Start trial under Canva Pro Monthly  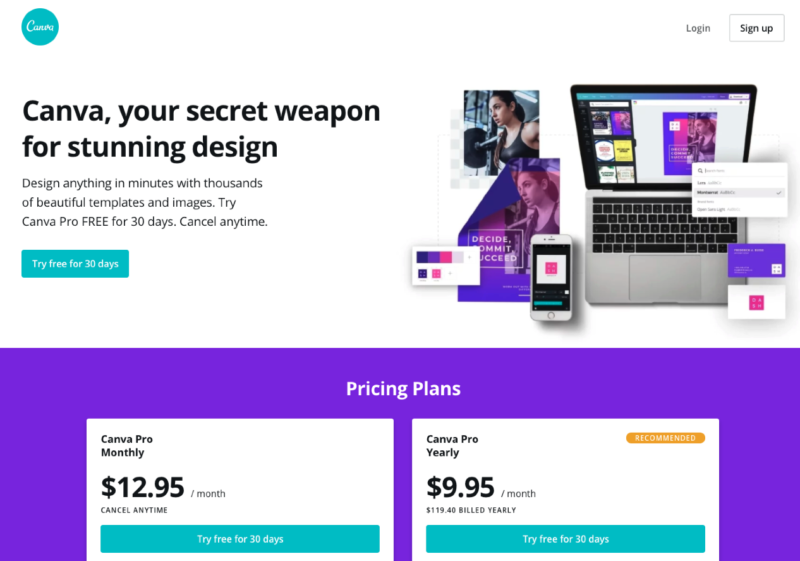(x=240, y=539)
